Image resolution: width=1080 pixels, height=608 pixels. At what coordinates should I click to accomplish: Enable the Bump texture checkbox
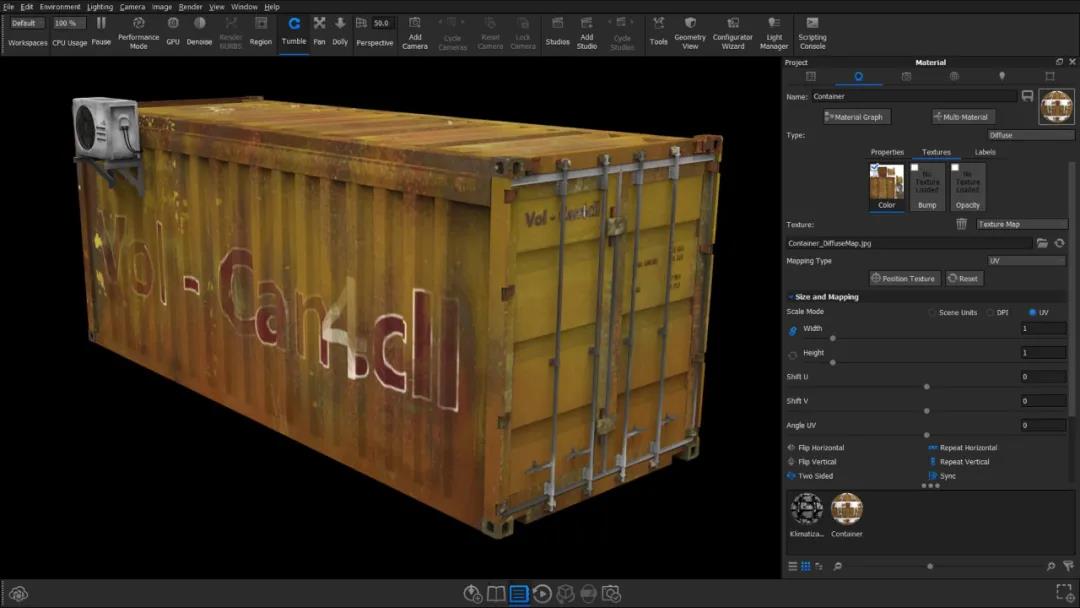click(914, 168)
